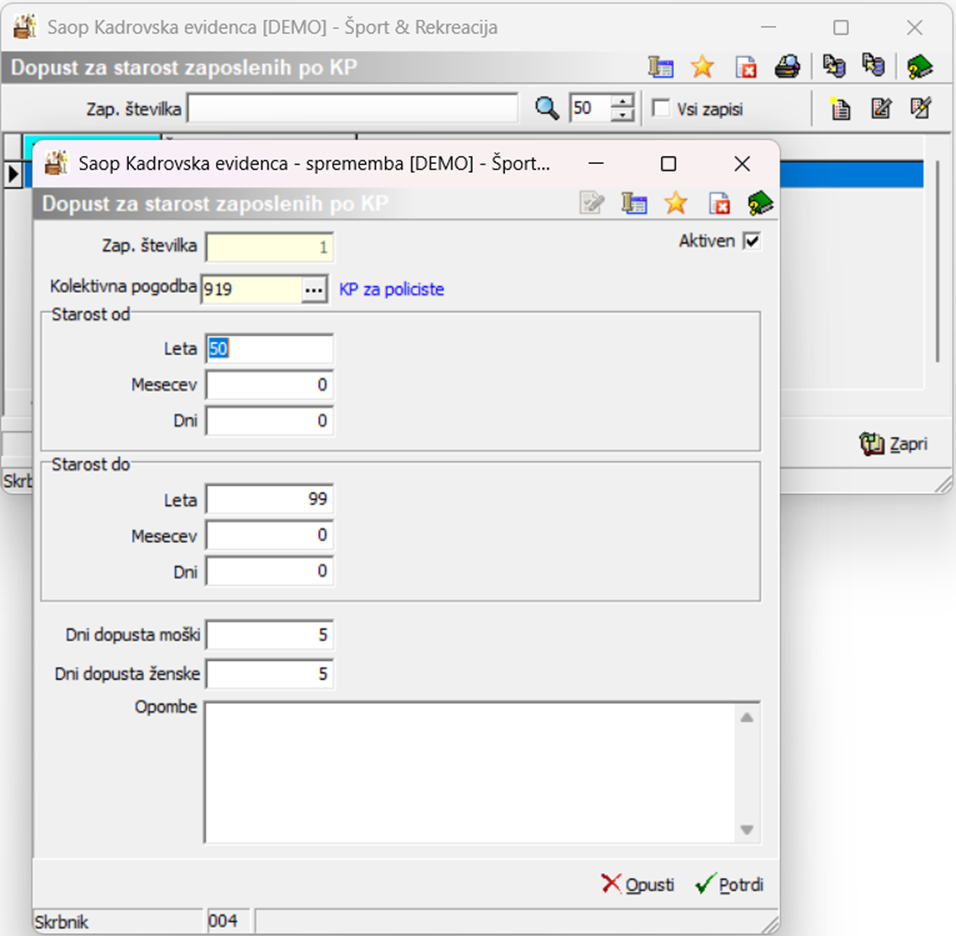Image resolution: width=956 pixels, height=936 pixels.
Task: Click the column settings icon in back window toolbar
Action: [661, 66]
